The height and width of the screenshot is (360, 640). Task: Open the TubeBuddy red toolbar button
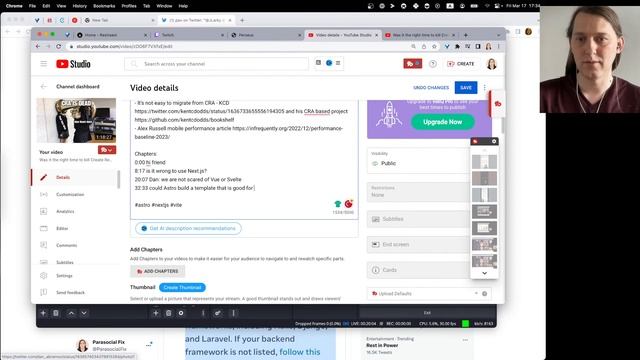click(413, 64)
